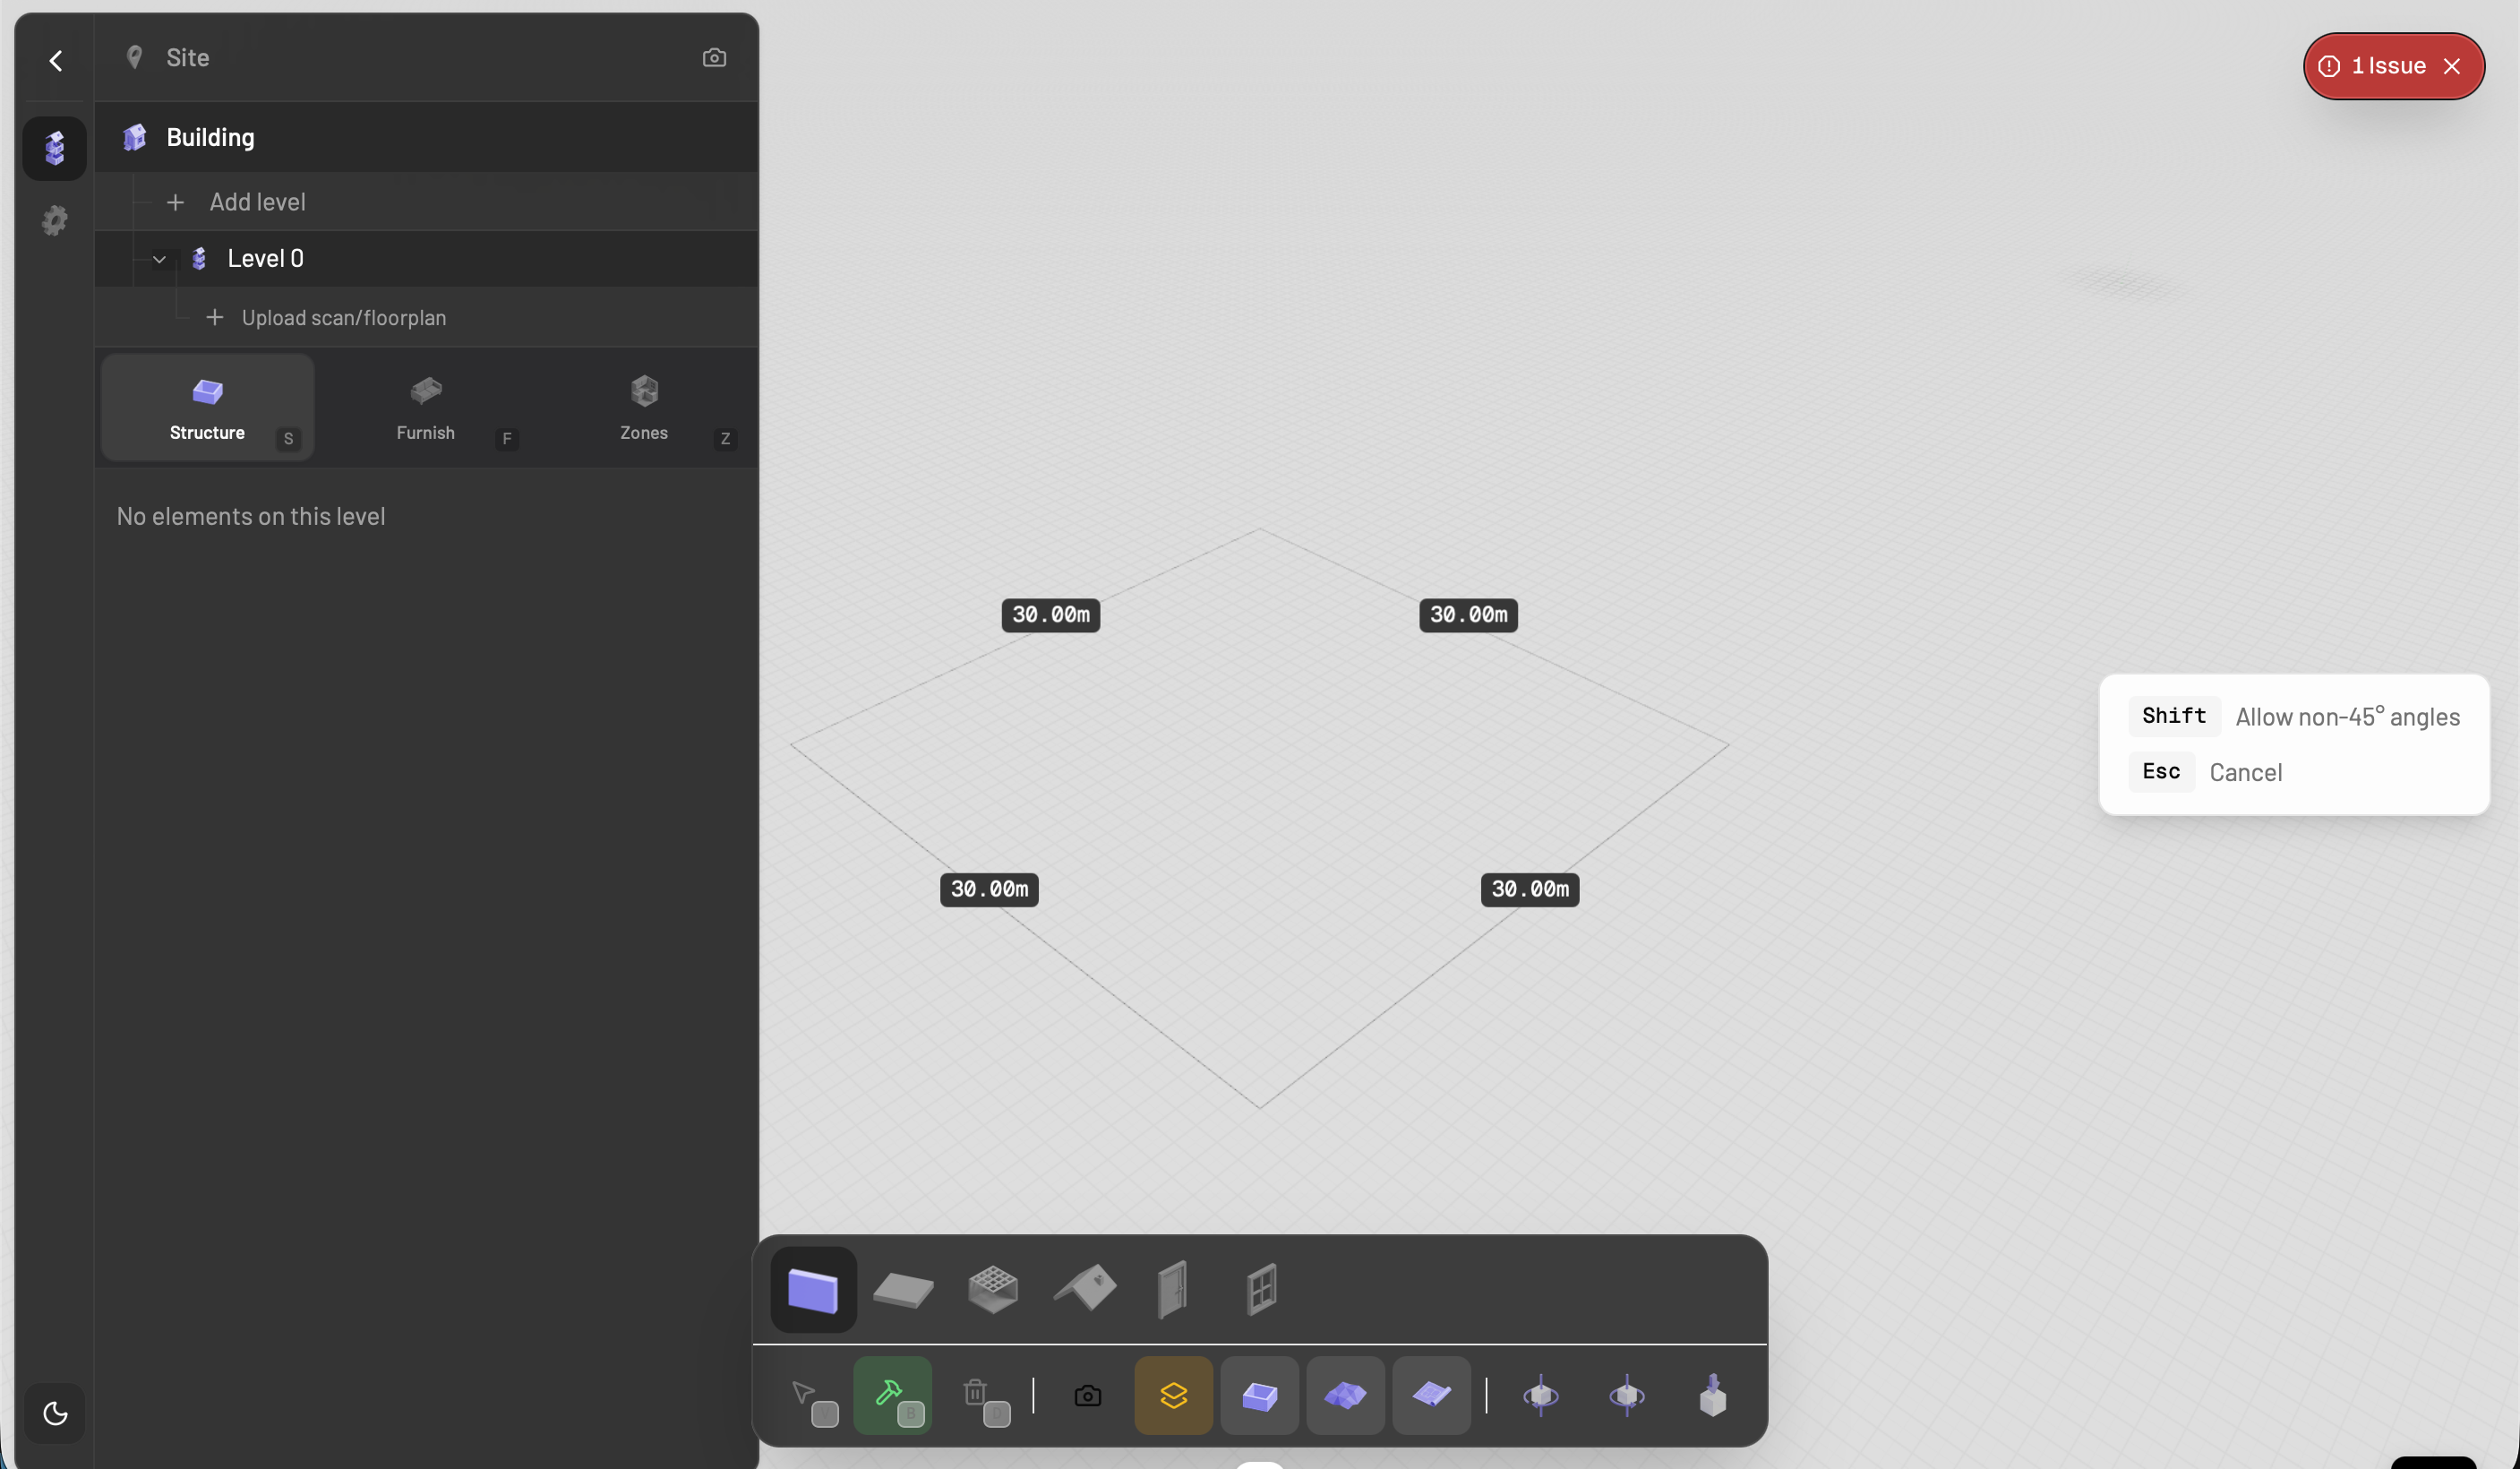Screen dimensions: 2520x1469
Task: Select the Roof tool
Action: pyautogui.click(x=1085, y=1289)
